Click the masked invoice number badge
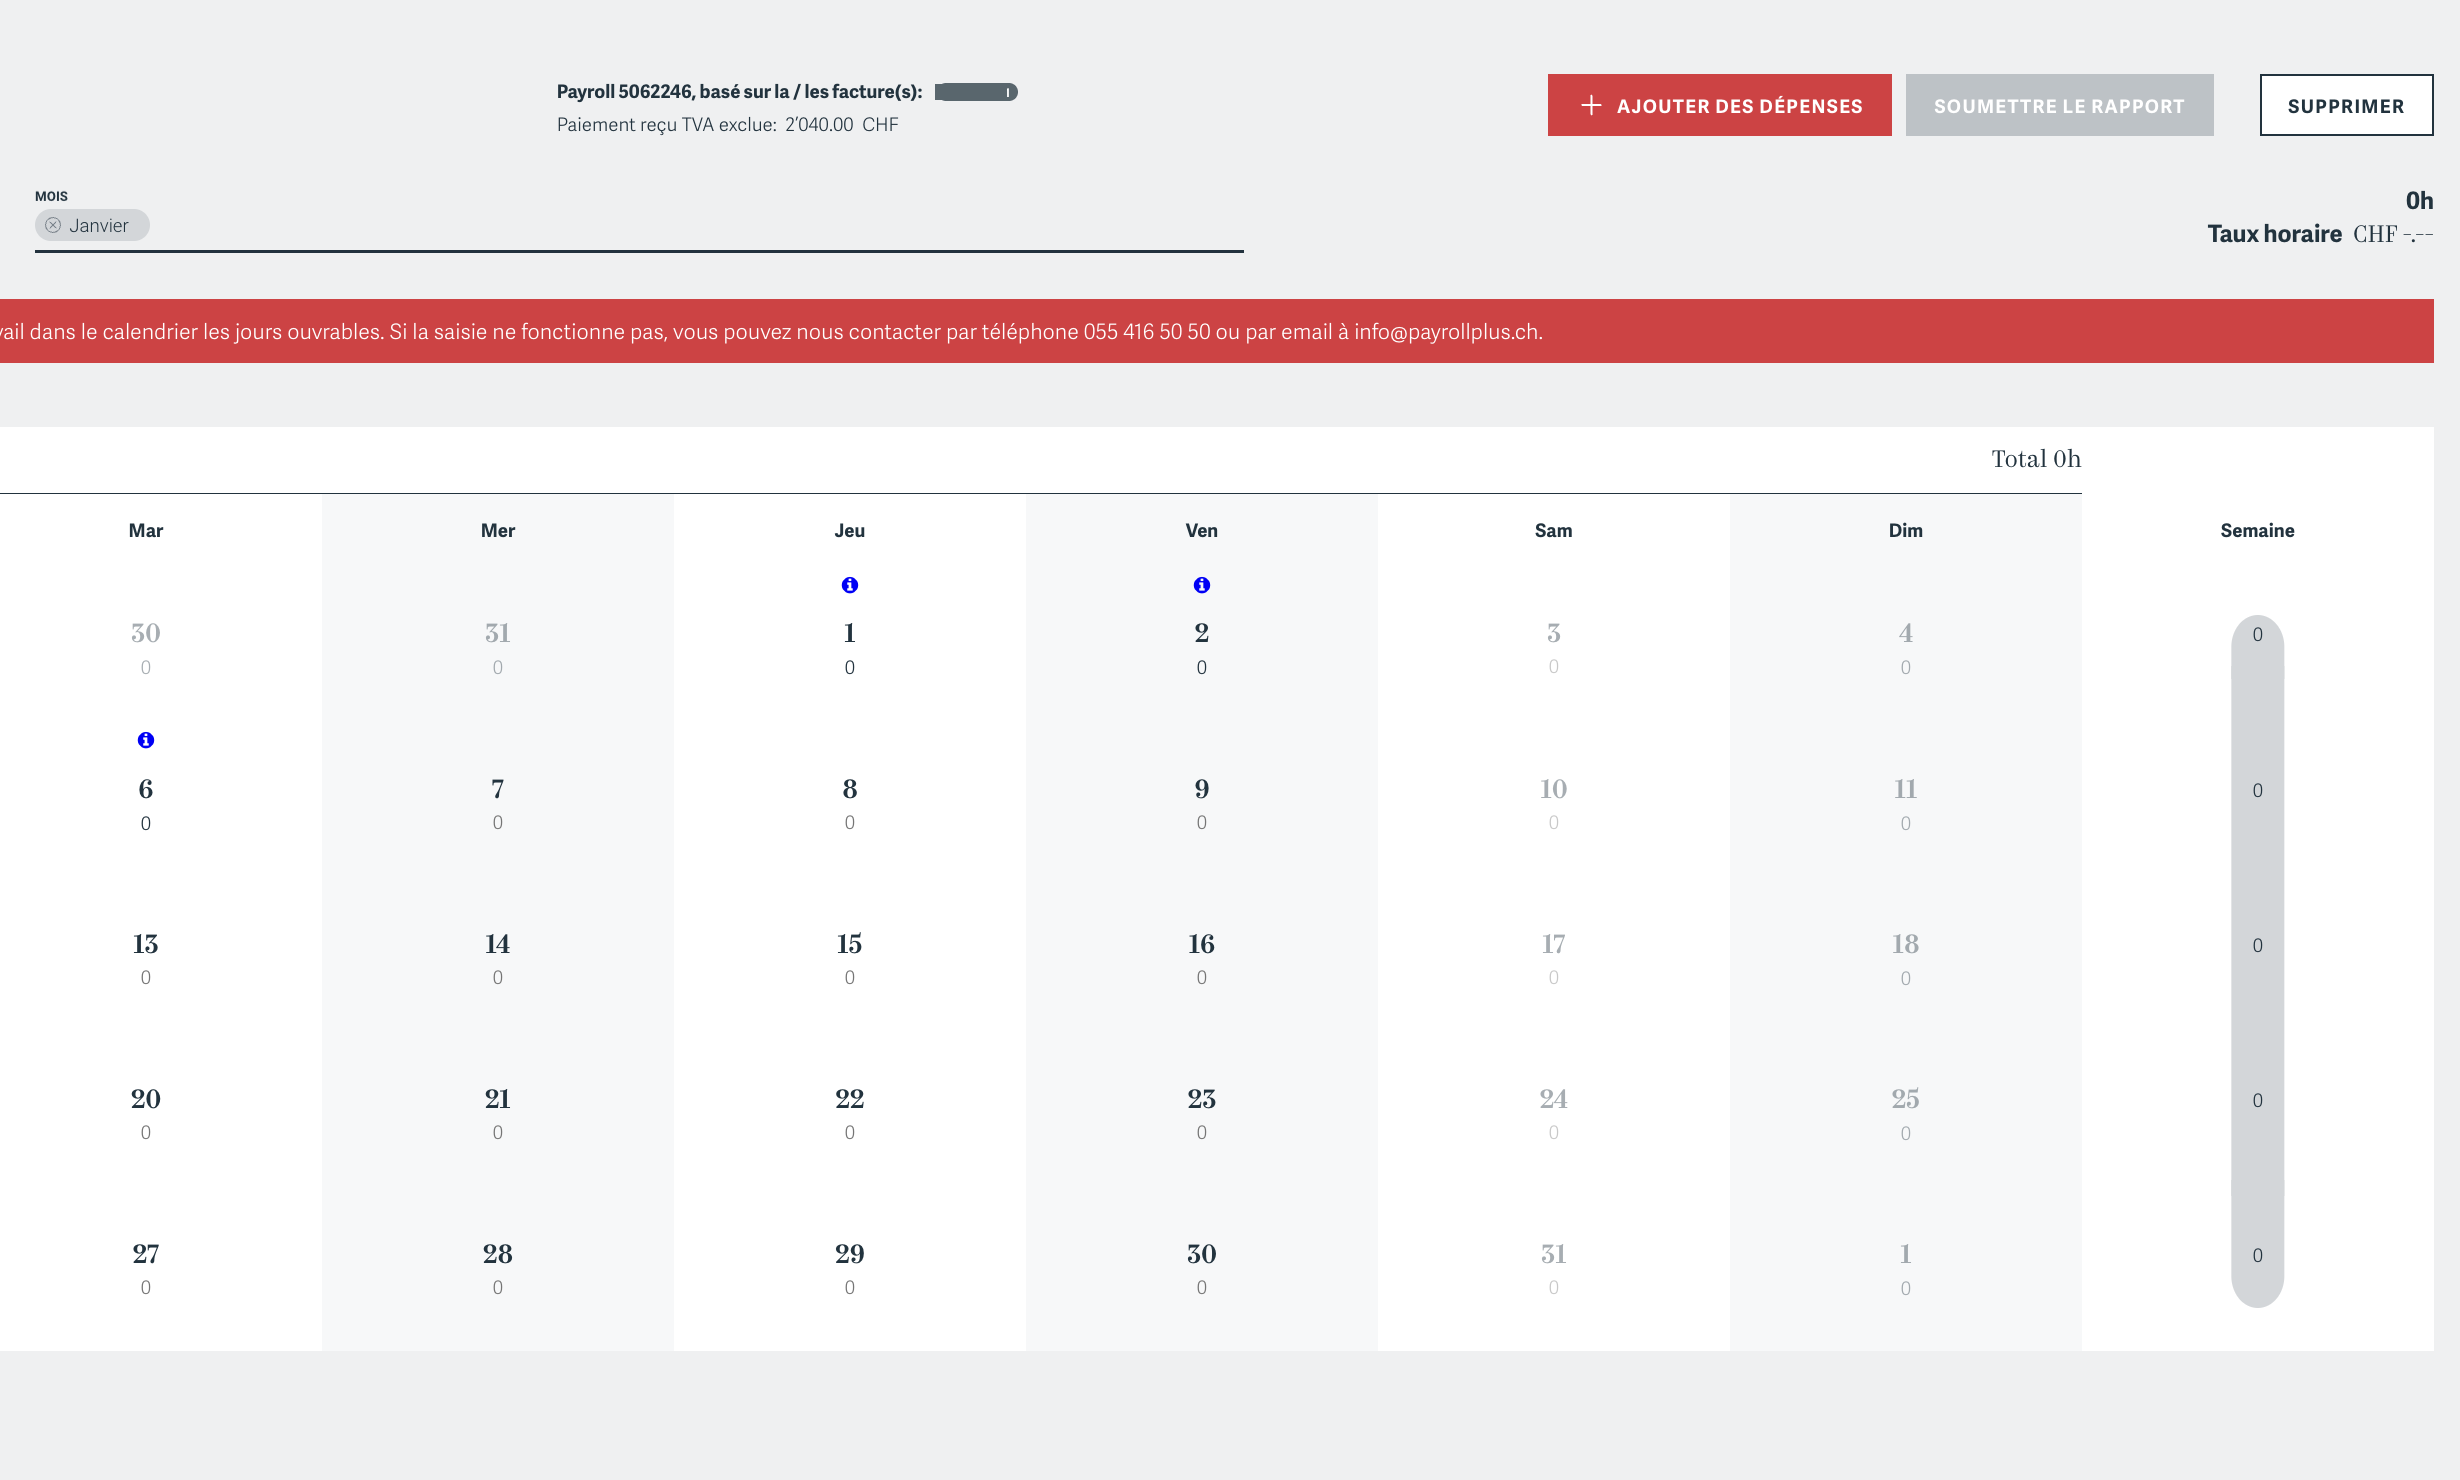The height and width of the screenshot is (1480, 2460). click(976, 92)
